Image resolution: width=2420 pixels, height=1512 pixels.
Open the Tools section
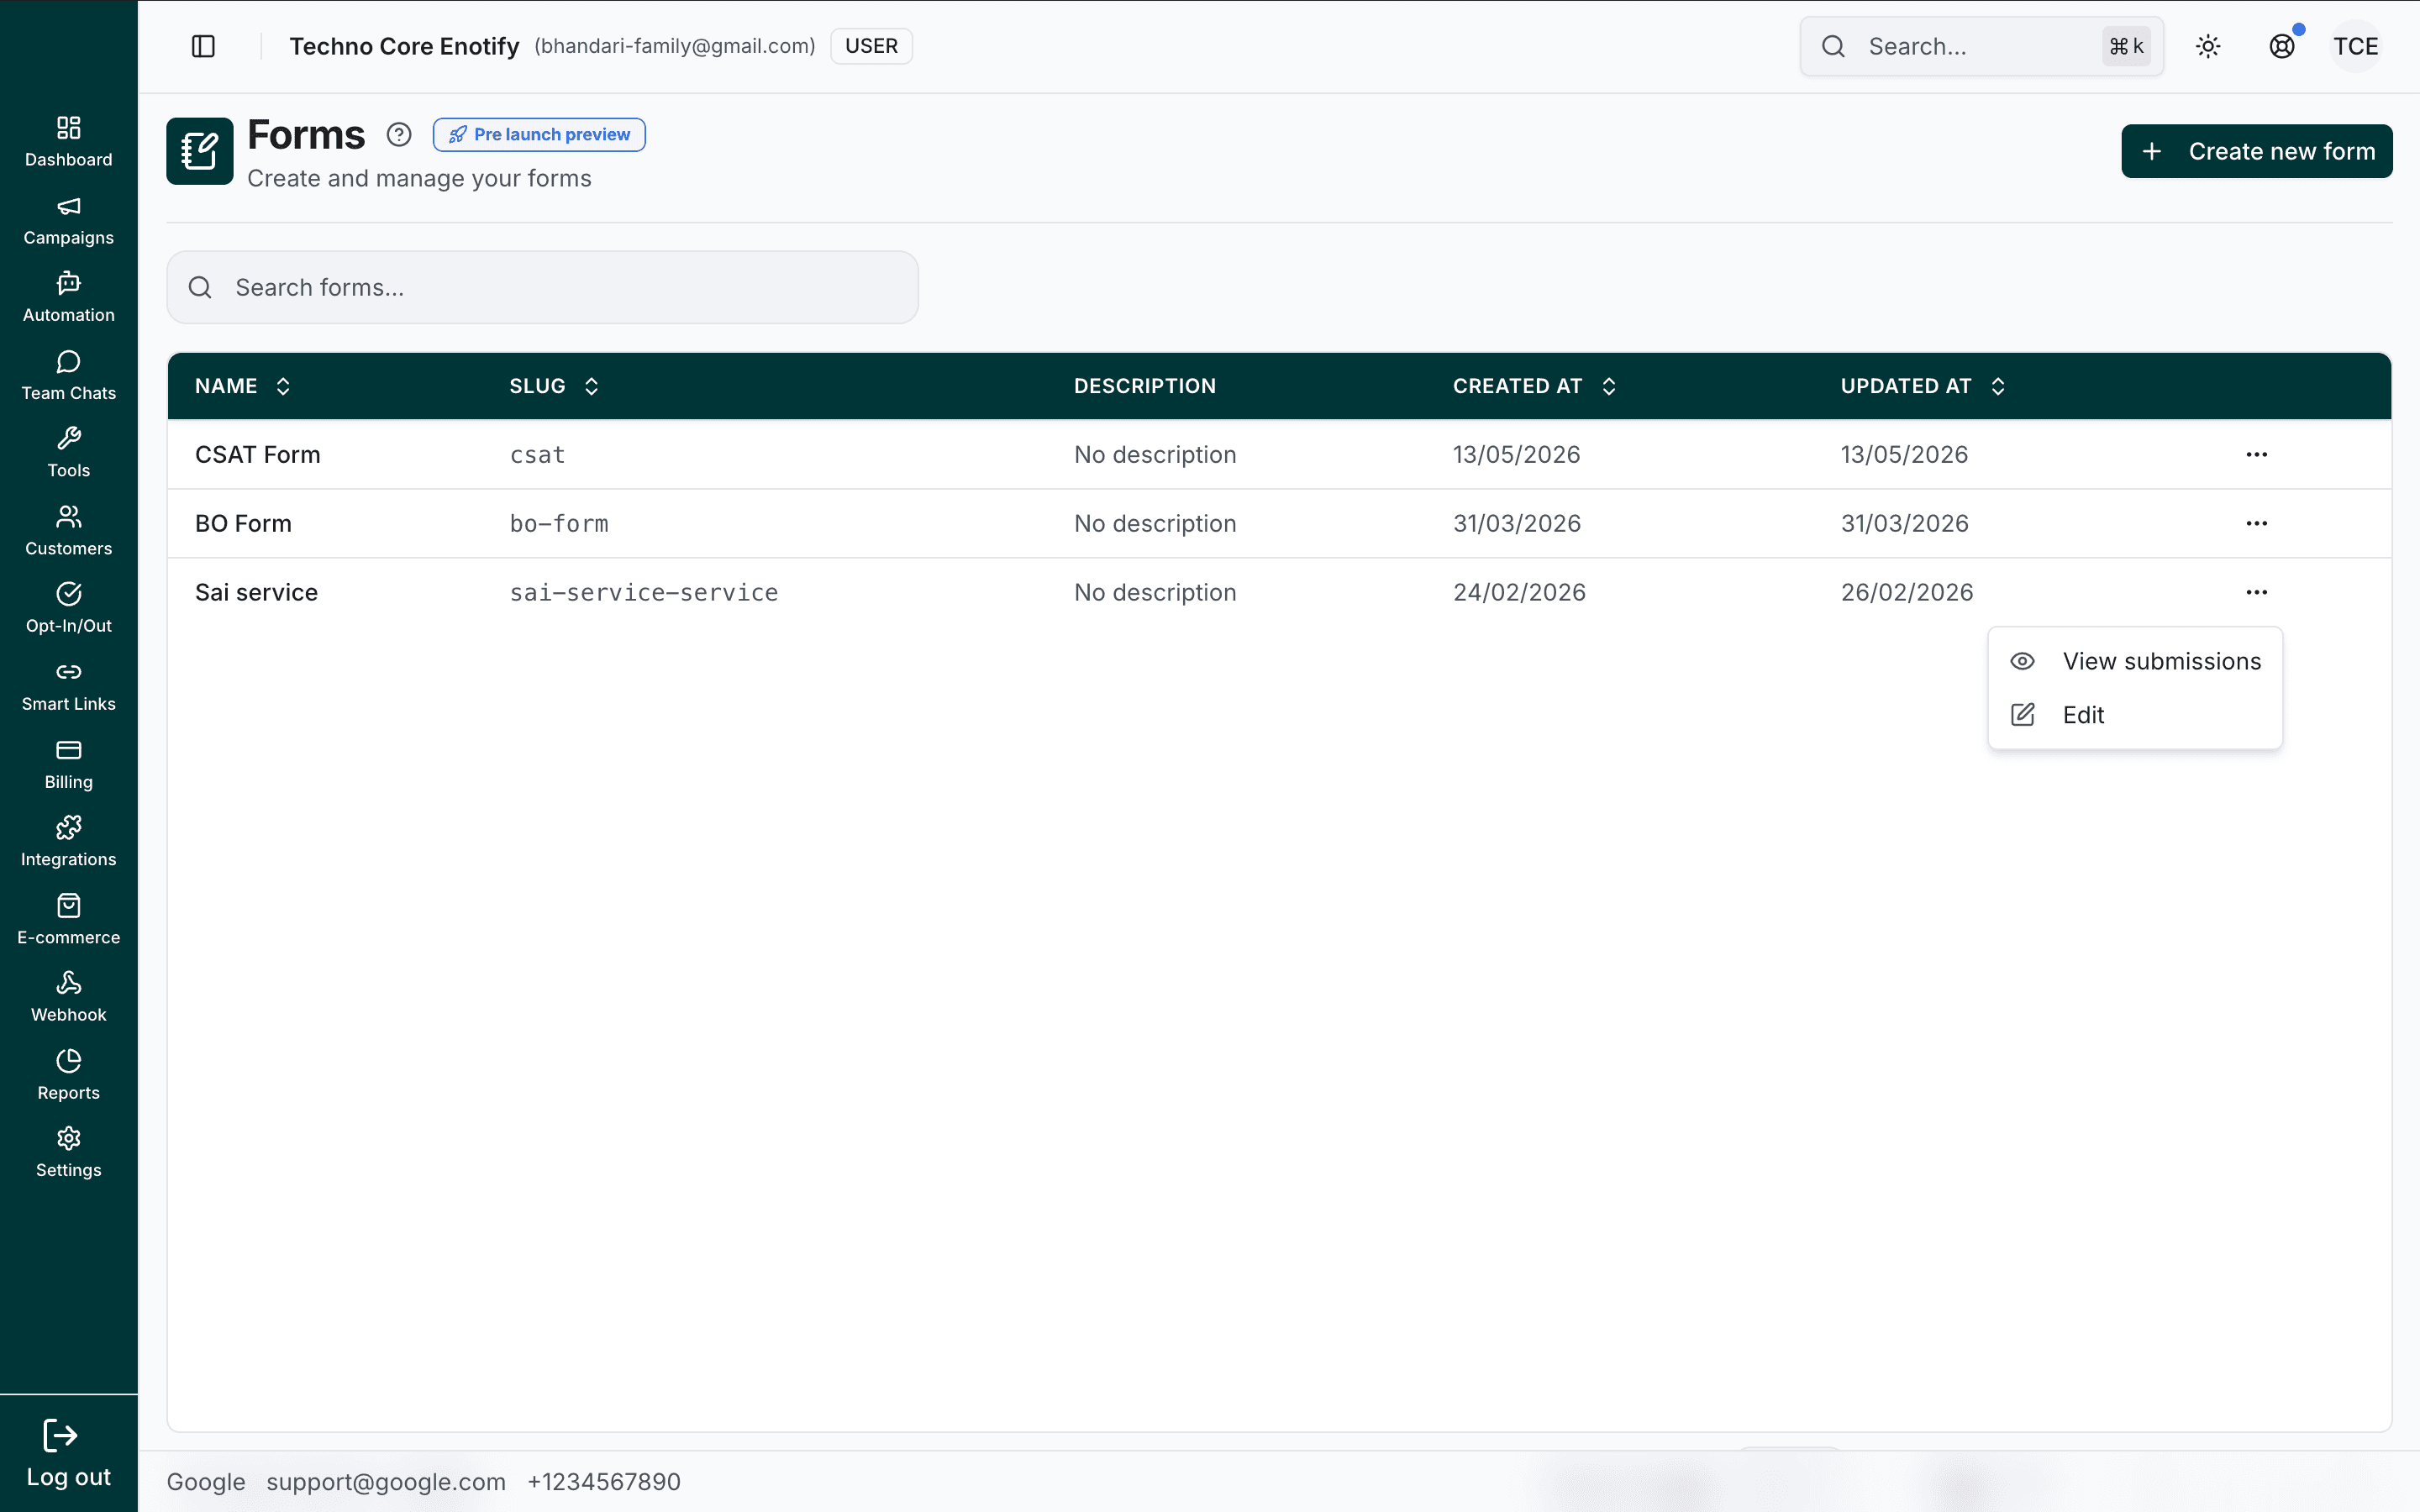pos(68,453)
